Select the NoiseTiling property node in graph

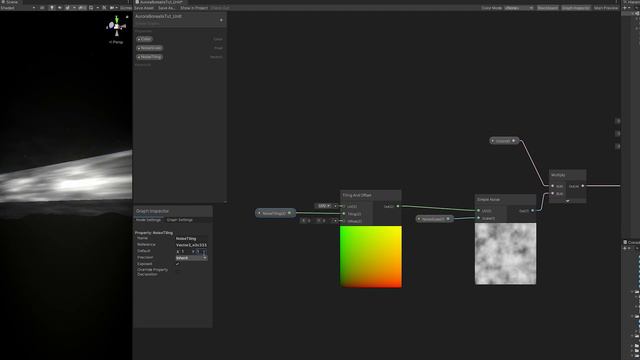coord(275,213)
